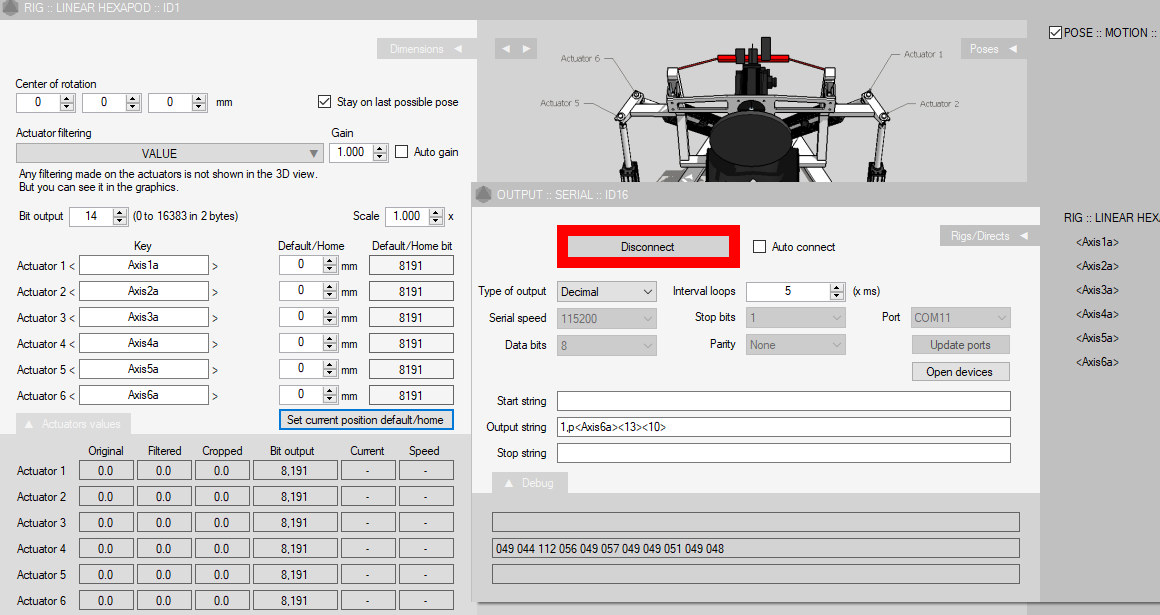Screen dimensions: 1160x615
Task: Increase Gain with the up arrow
Action: [380, 148]
